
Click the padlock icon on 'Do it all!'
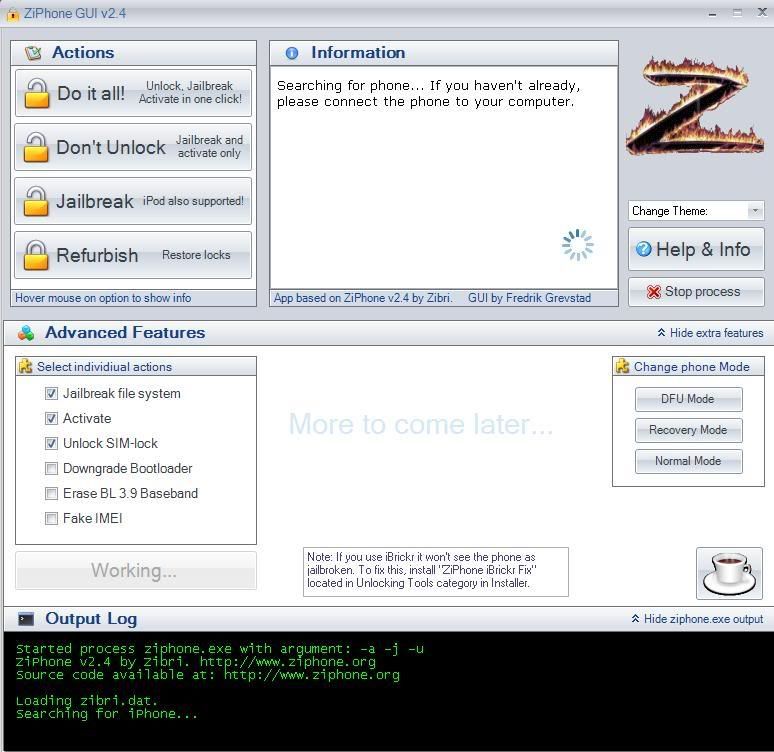click(x=37, y=93)
